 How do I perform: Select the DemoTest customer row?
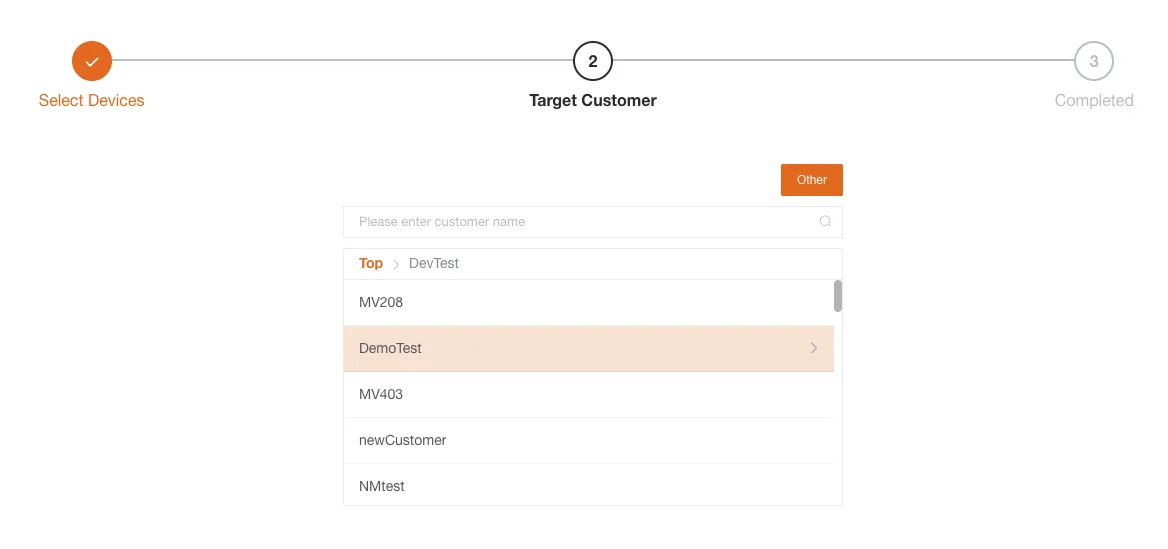coord(391,348)
